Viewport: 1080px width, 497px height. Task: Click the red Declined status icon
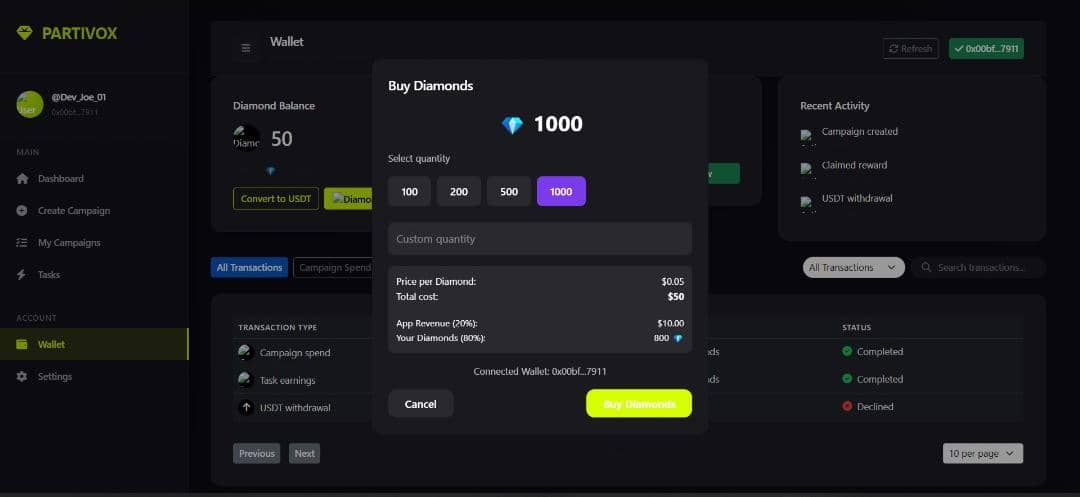[847, 406]
